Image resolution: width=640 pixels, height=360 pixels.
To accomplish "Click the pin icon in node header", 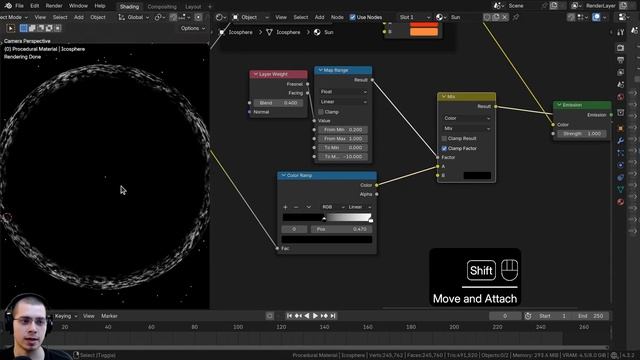I will (516, 17).
